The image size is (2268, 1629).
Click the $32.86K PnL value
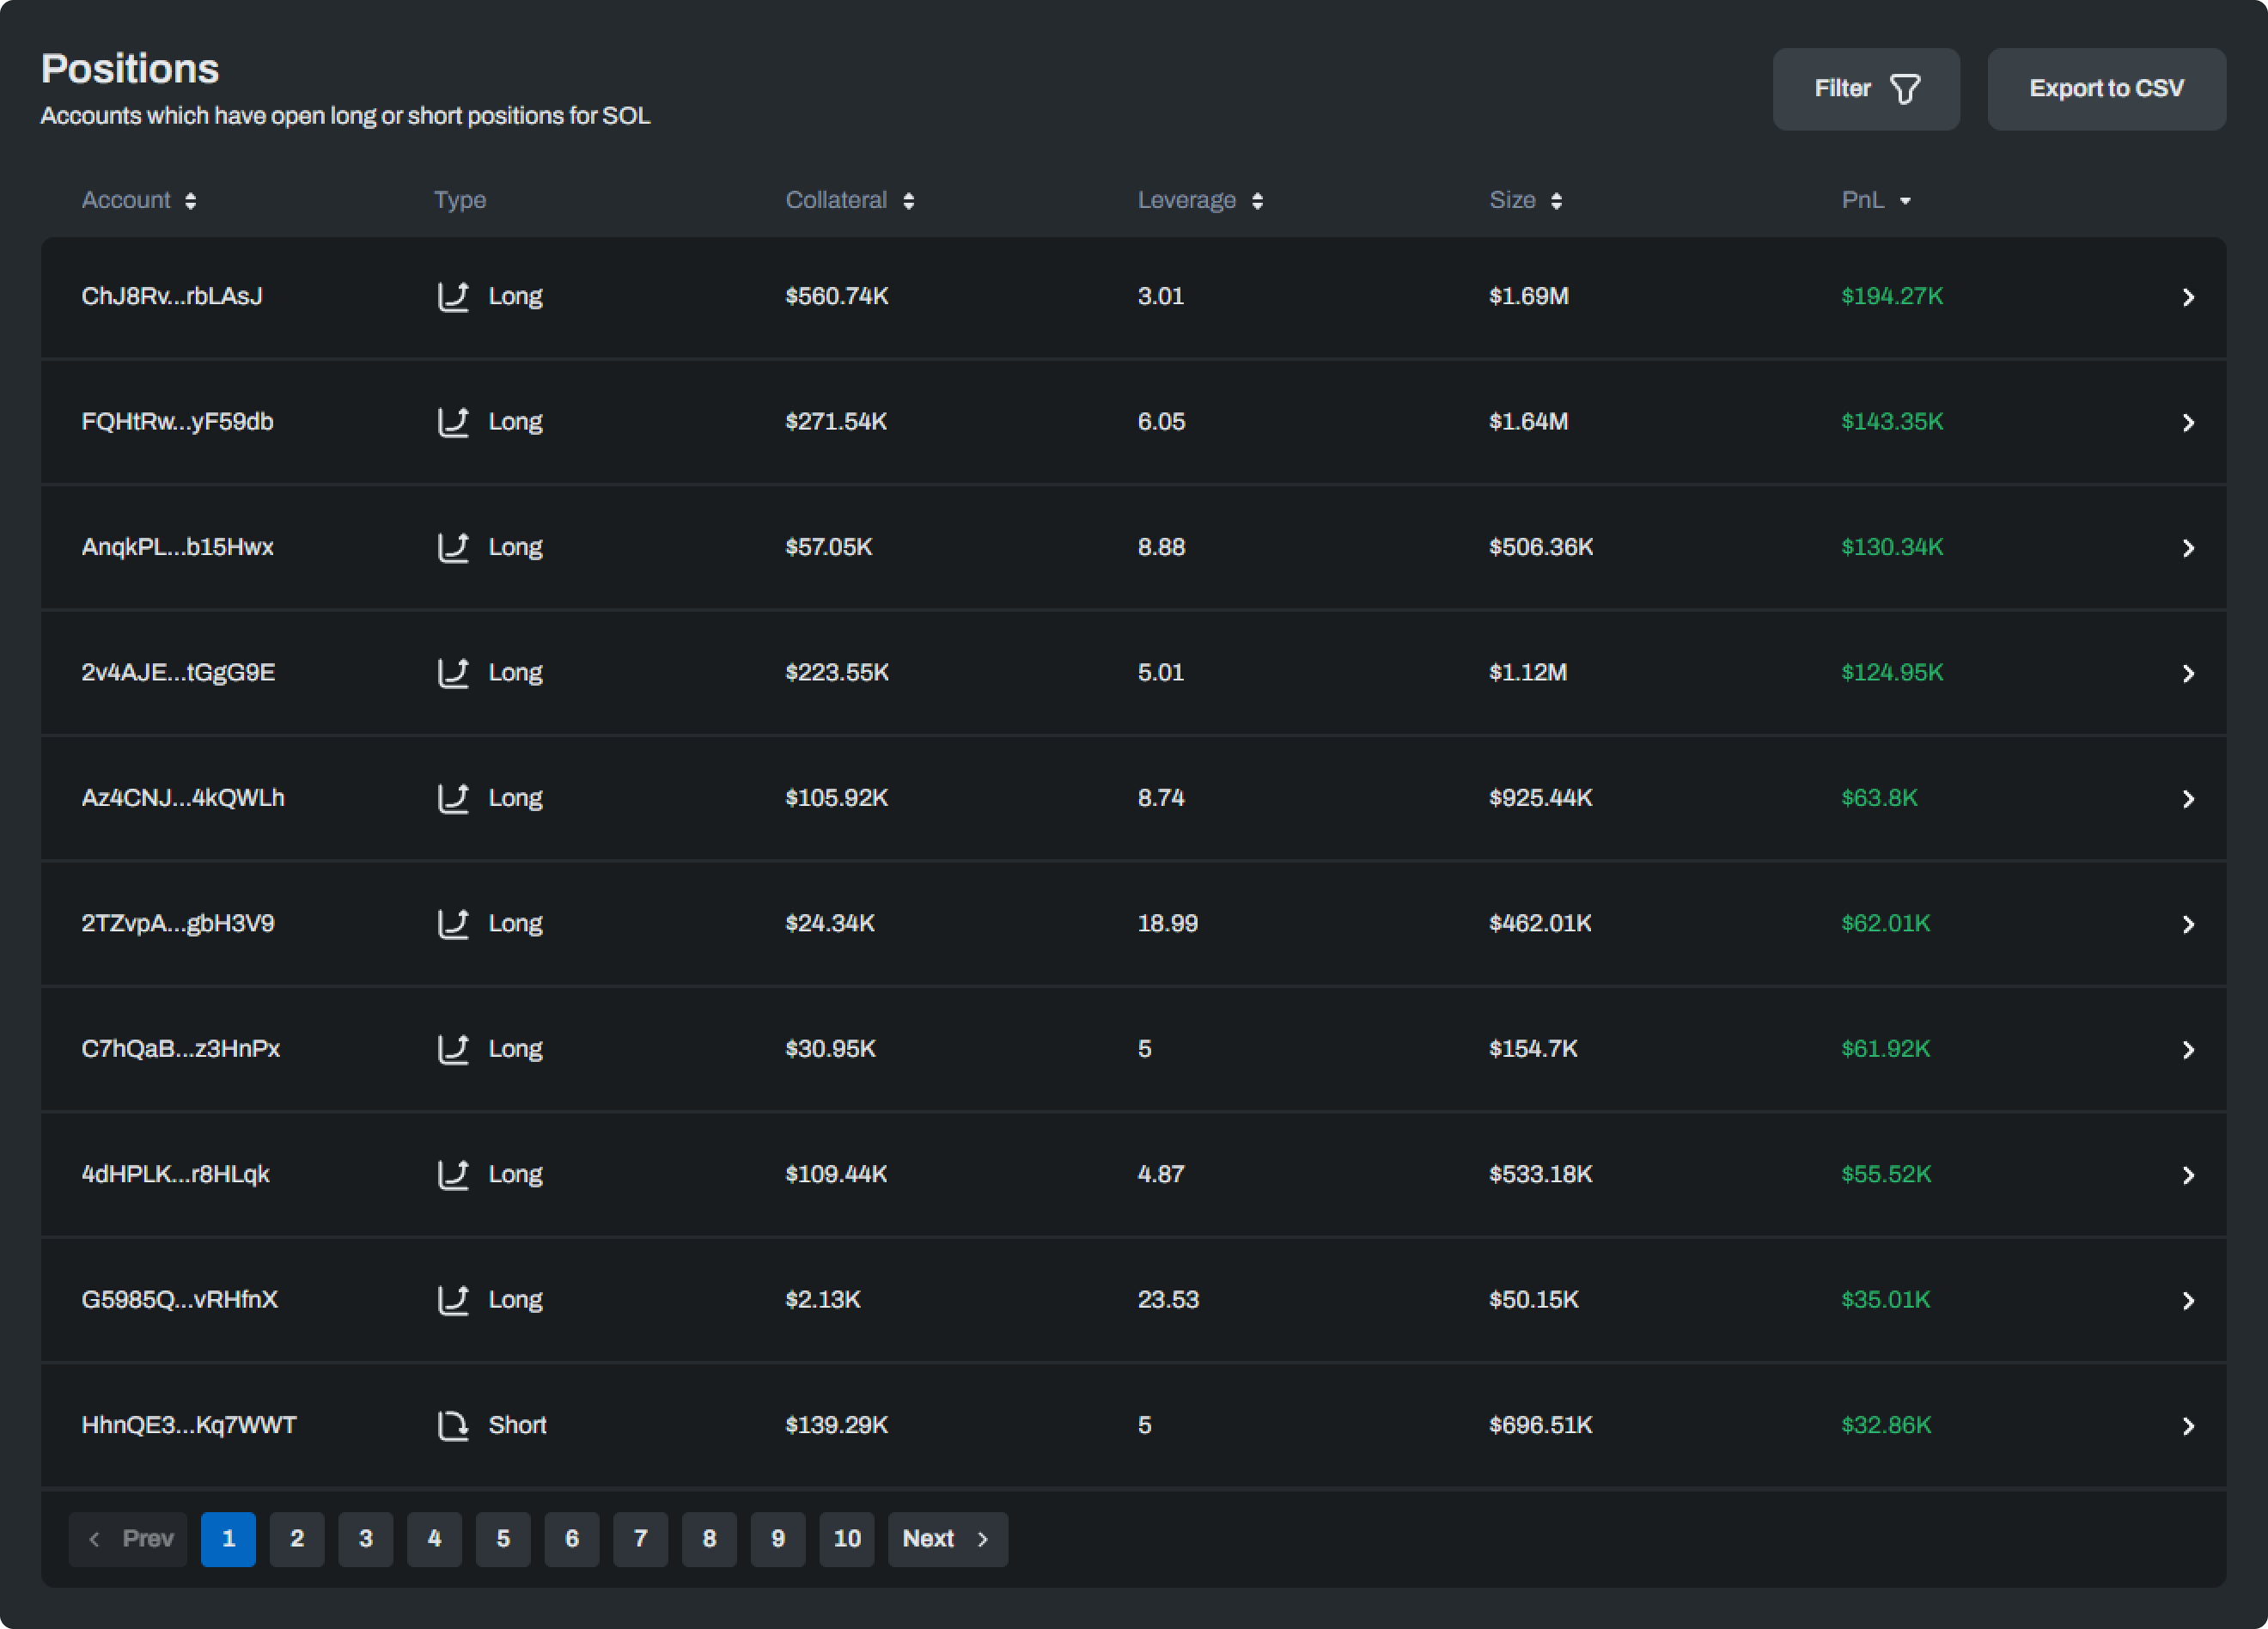pos(1886,1425)
